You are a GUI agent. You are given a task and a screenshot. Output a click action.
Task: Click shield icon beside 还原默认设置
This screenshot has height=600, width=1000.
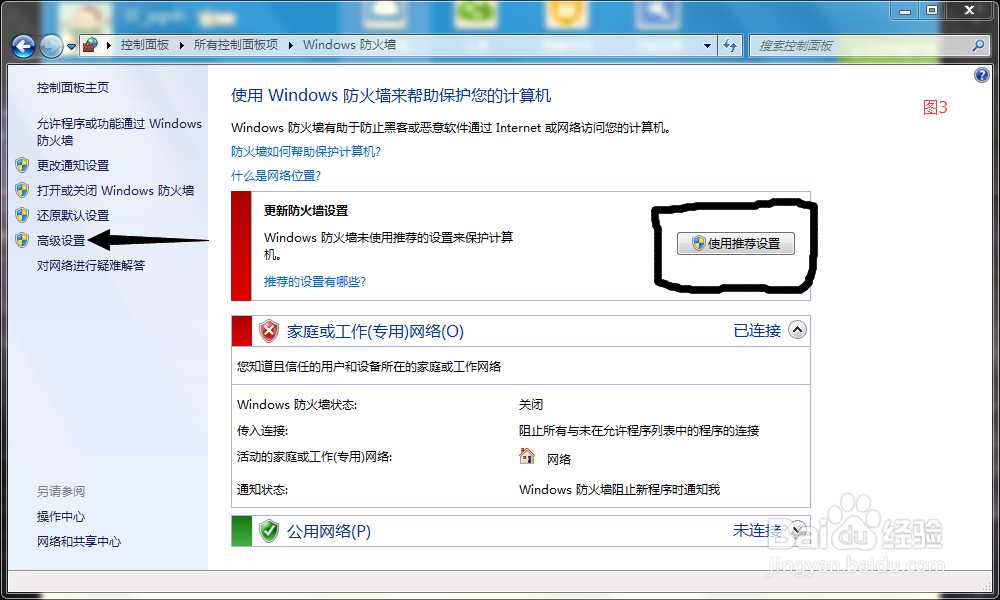[22, 215]
